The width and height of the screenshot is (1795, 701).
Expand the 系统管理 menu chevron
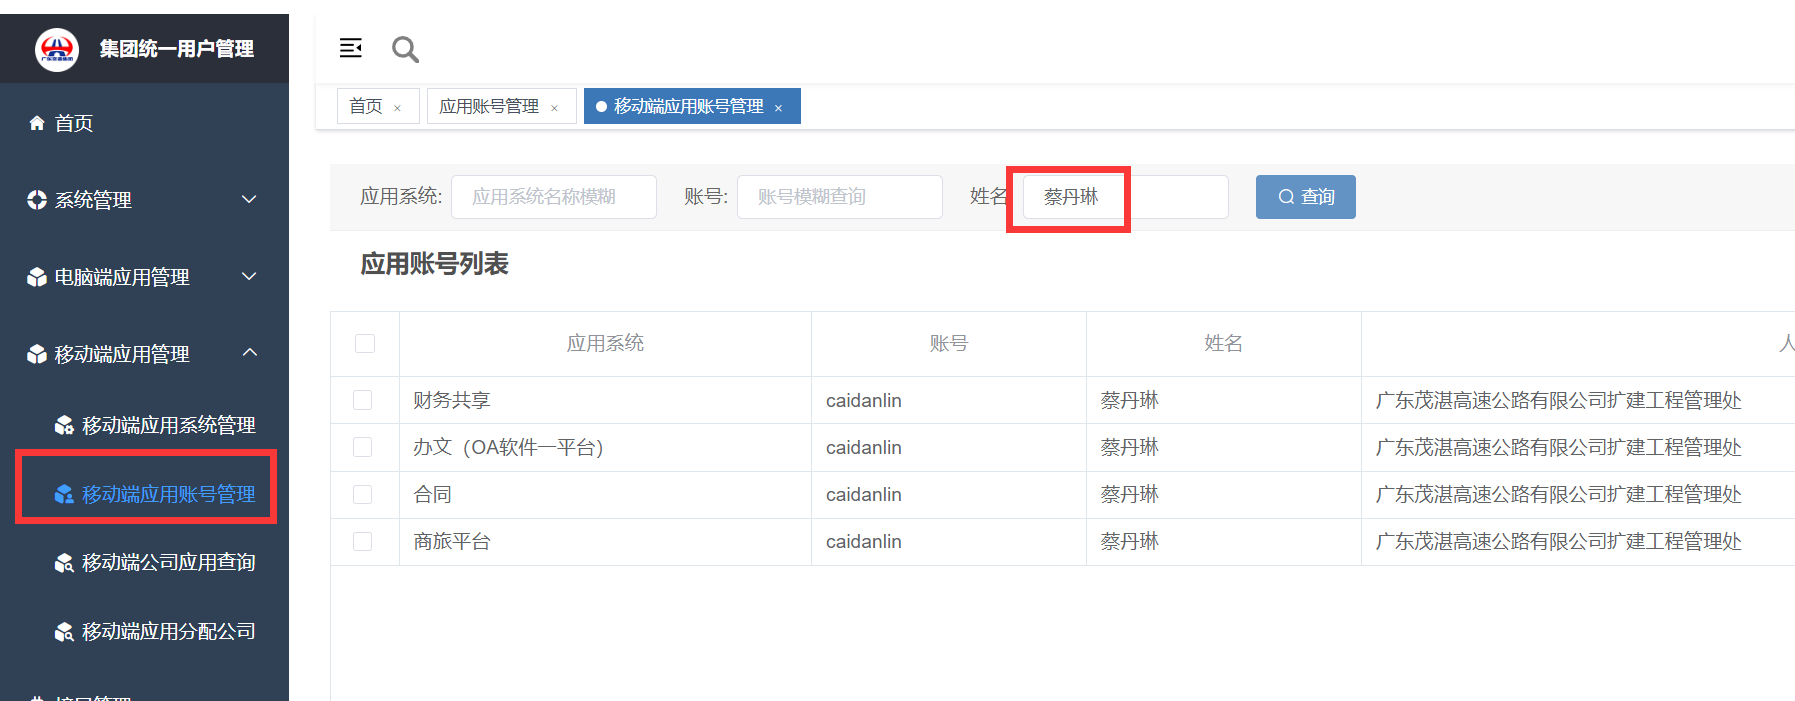click(x=250, y=199)
